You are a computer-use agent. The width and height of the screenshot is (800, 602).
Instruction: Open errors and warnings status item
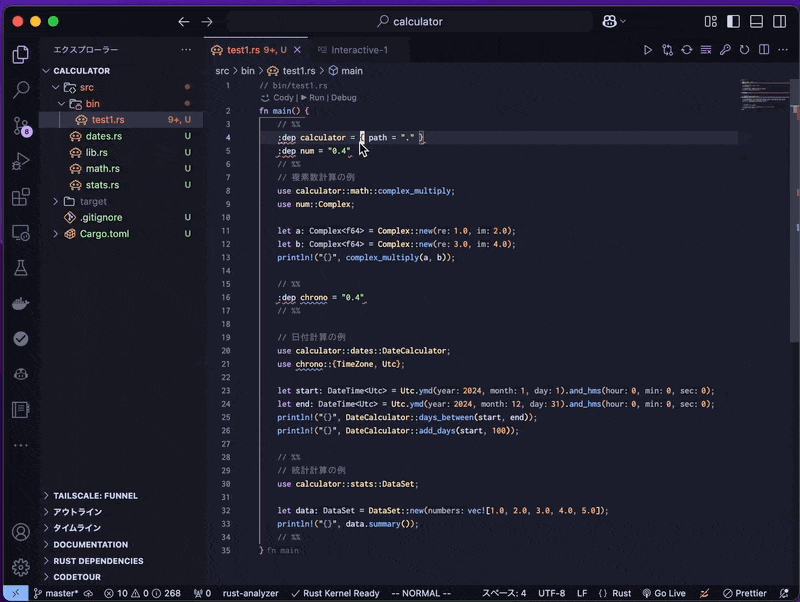pos(142,593)
